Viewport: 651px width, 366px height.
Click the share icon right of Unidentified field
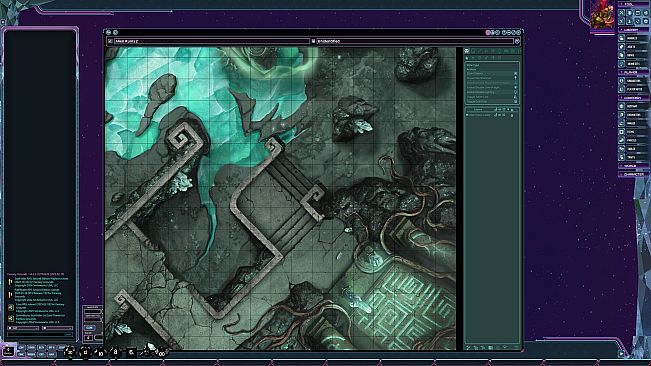pyautogui.click(x=517, y=41)
